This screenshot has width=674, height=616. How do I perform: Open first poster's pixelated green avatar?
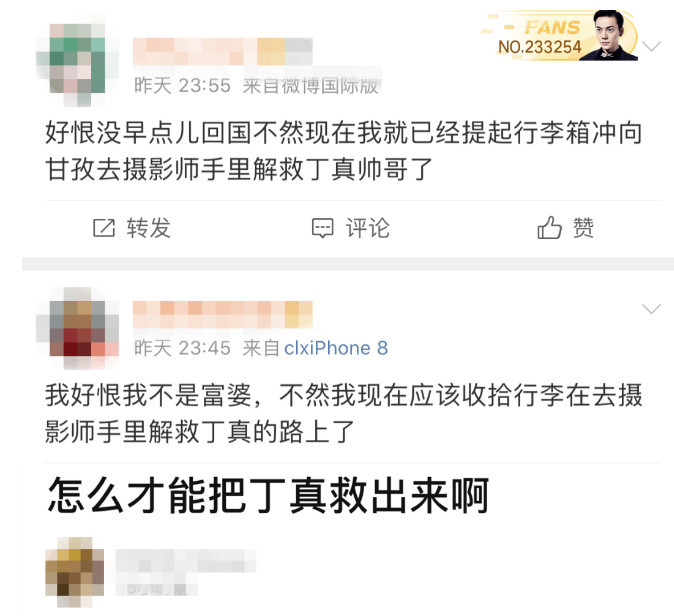click(77, 59)
